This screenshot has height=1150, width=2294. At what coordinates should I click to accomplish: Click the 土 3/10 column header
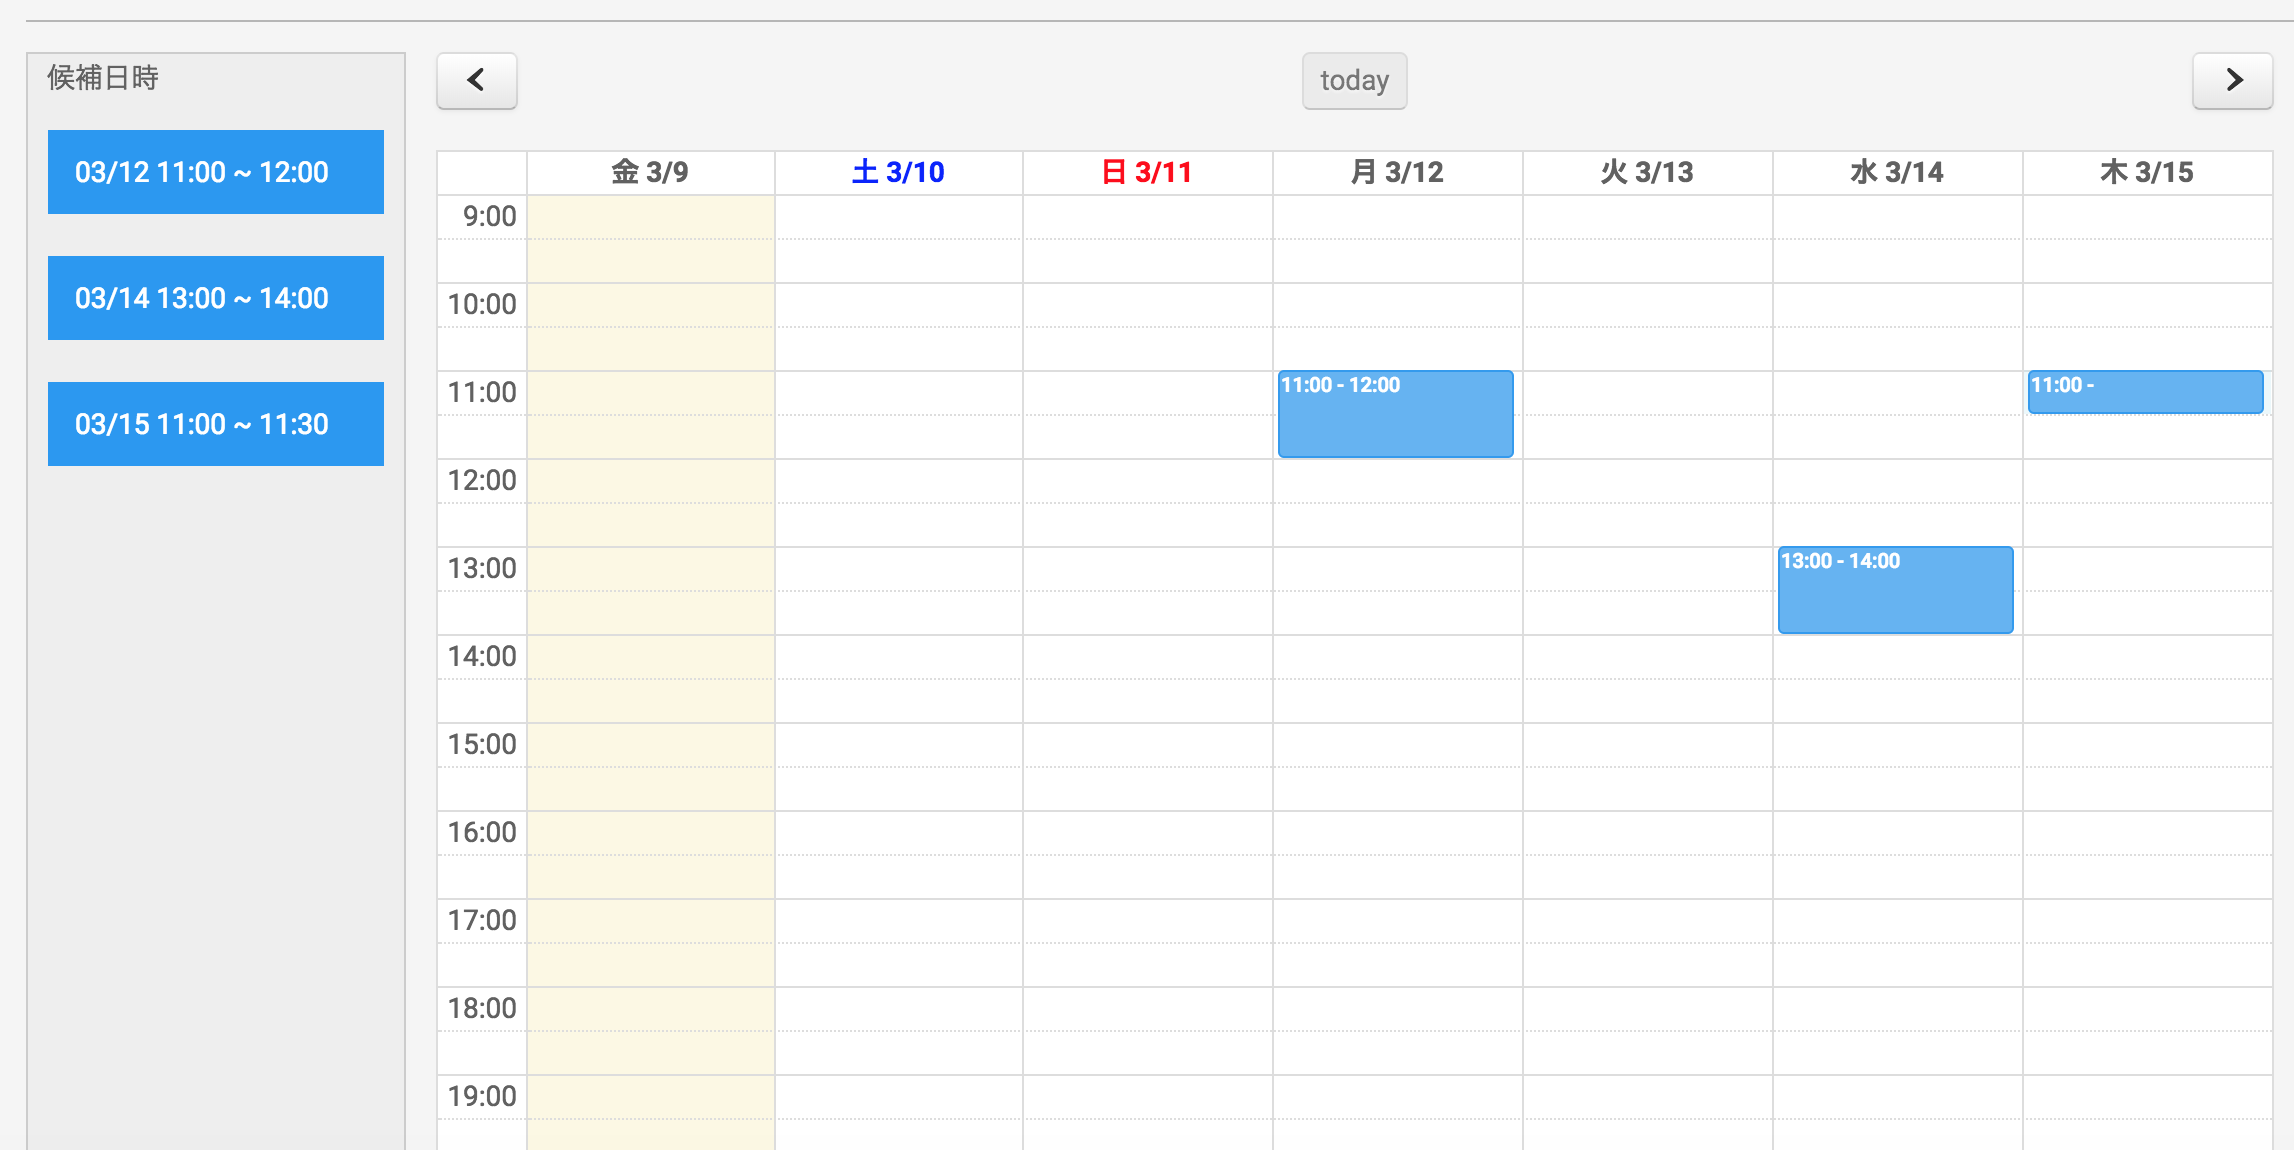898,172
